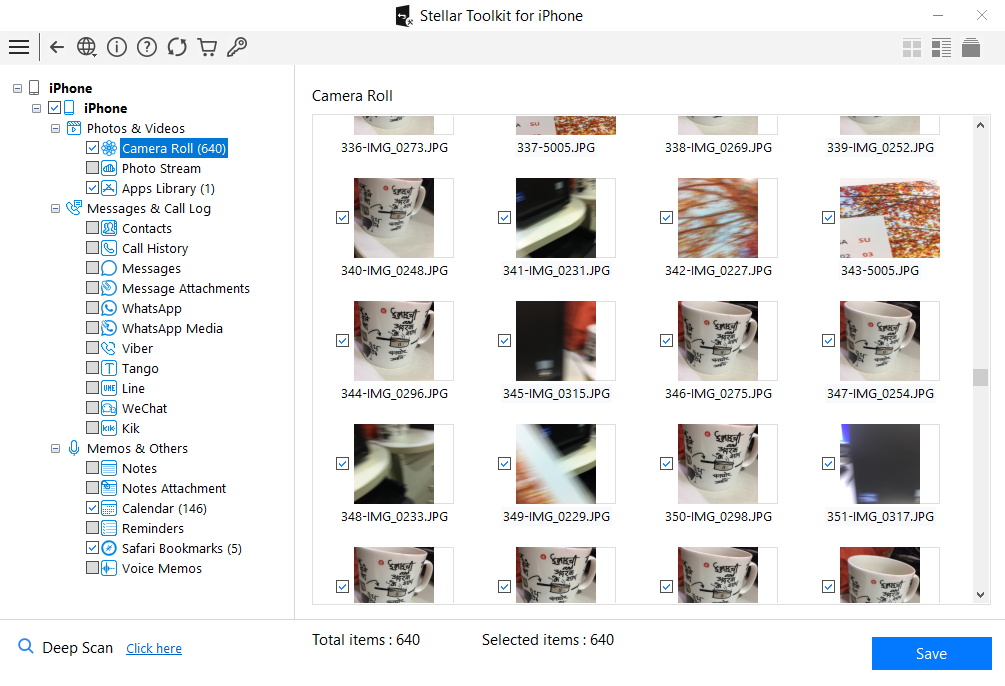Screen dimensions: 1005x686
Task: Click the info icon in toolbar
Action: click(x=117, y=47)
